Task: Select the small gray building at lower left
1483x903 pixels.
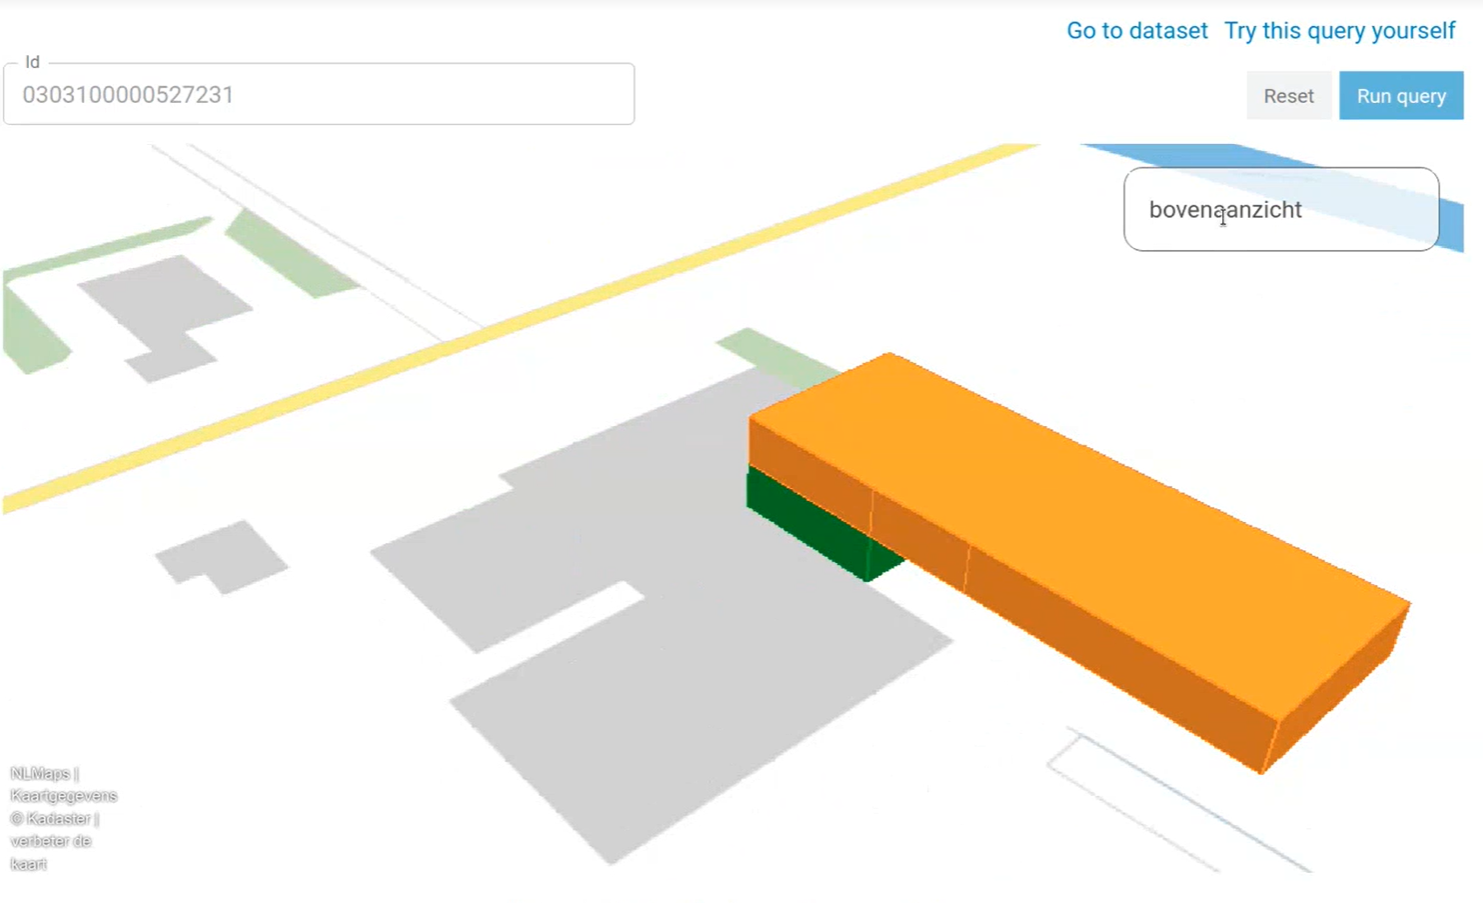Action: tap(222, 557)
